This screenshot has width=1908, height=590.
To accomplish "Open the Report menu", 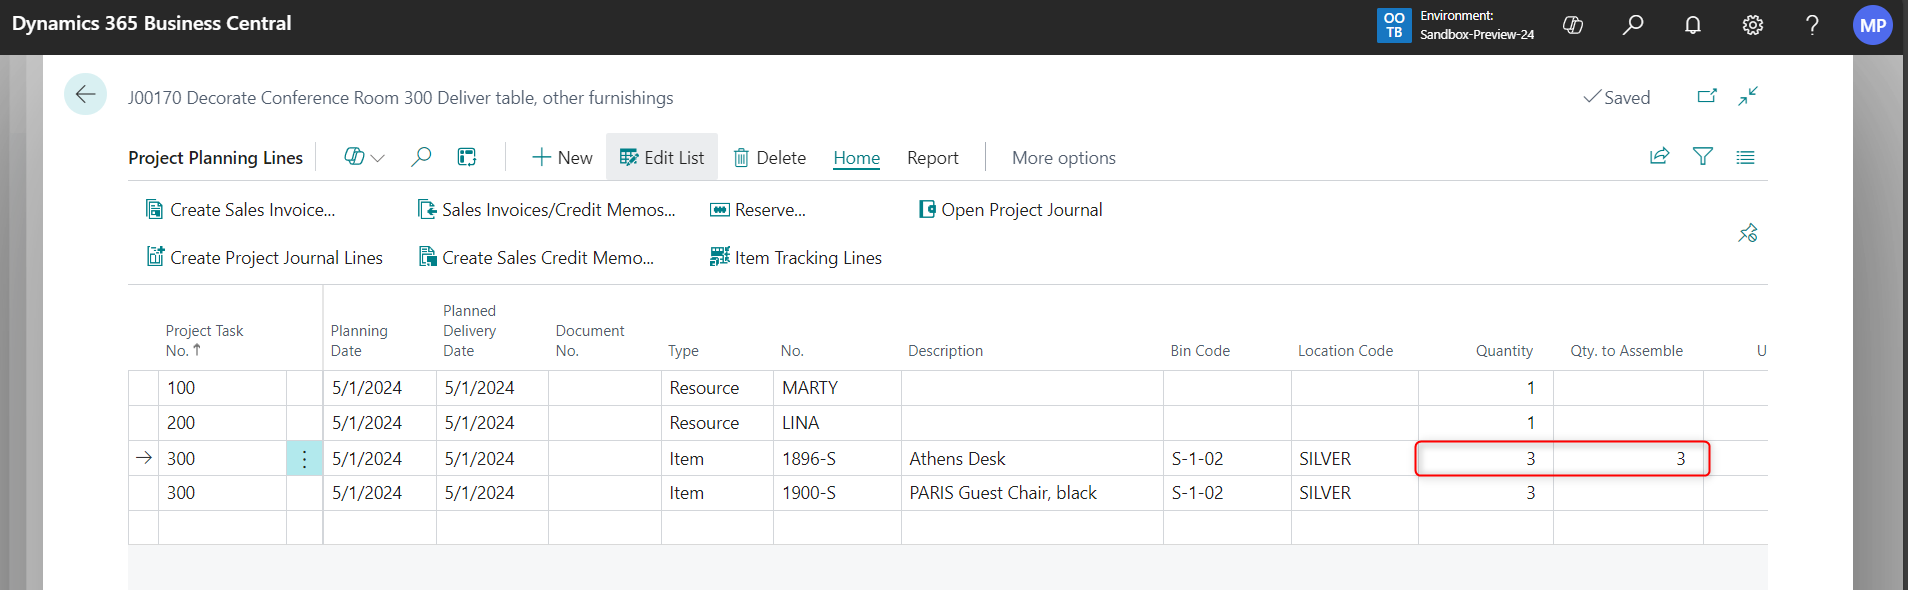I will [x=933, y=158].
